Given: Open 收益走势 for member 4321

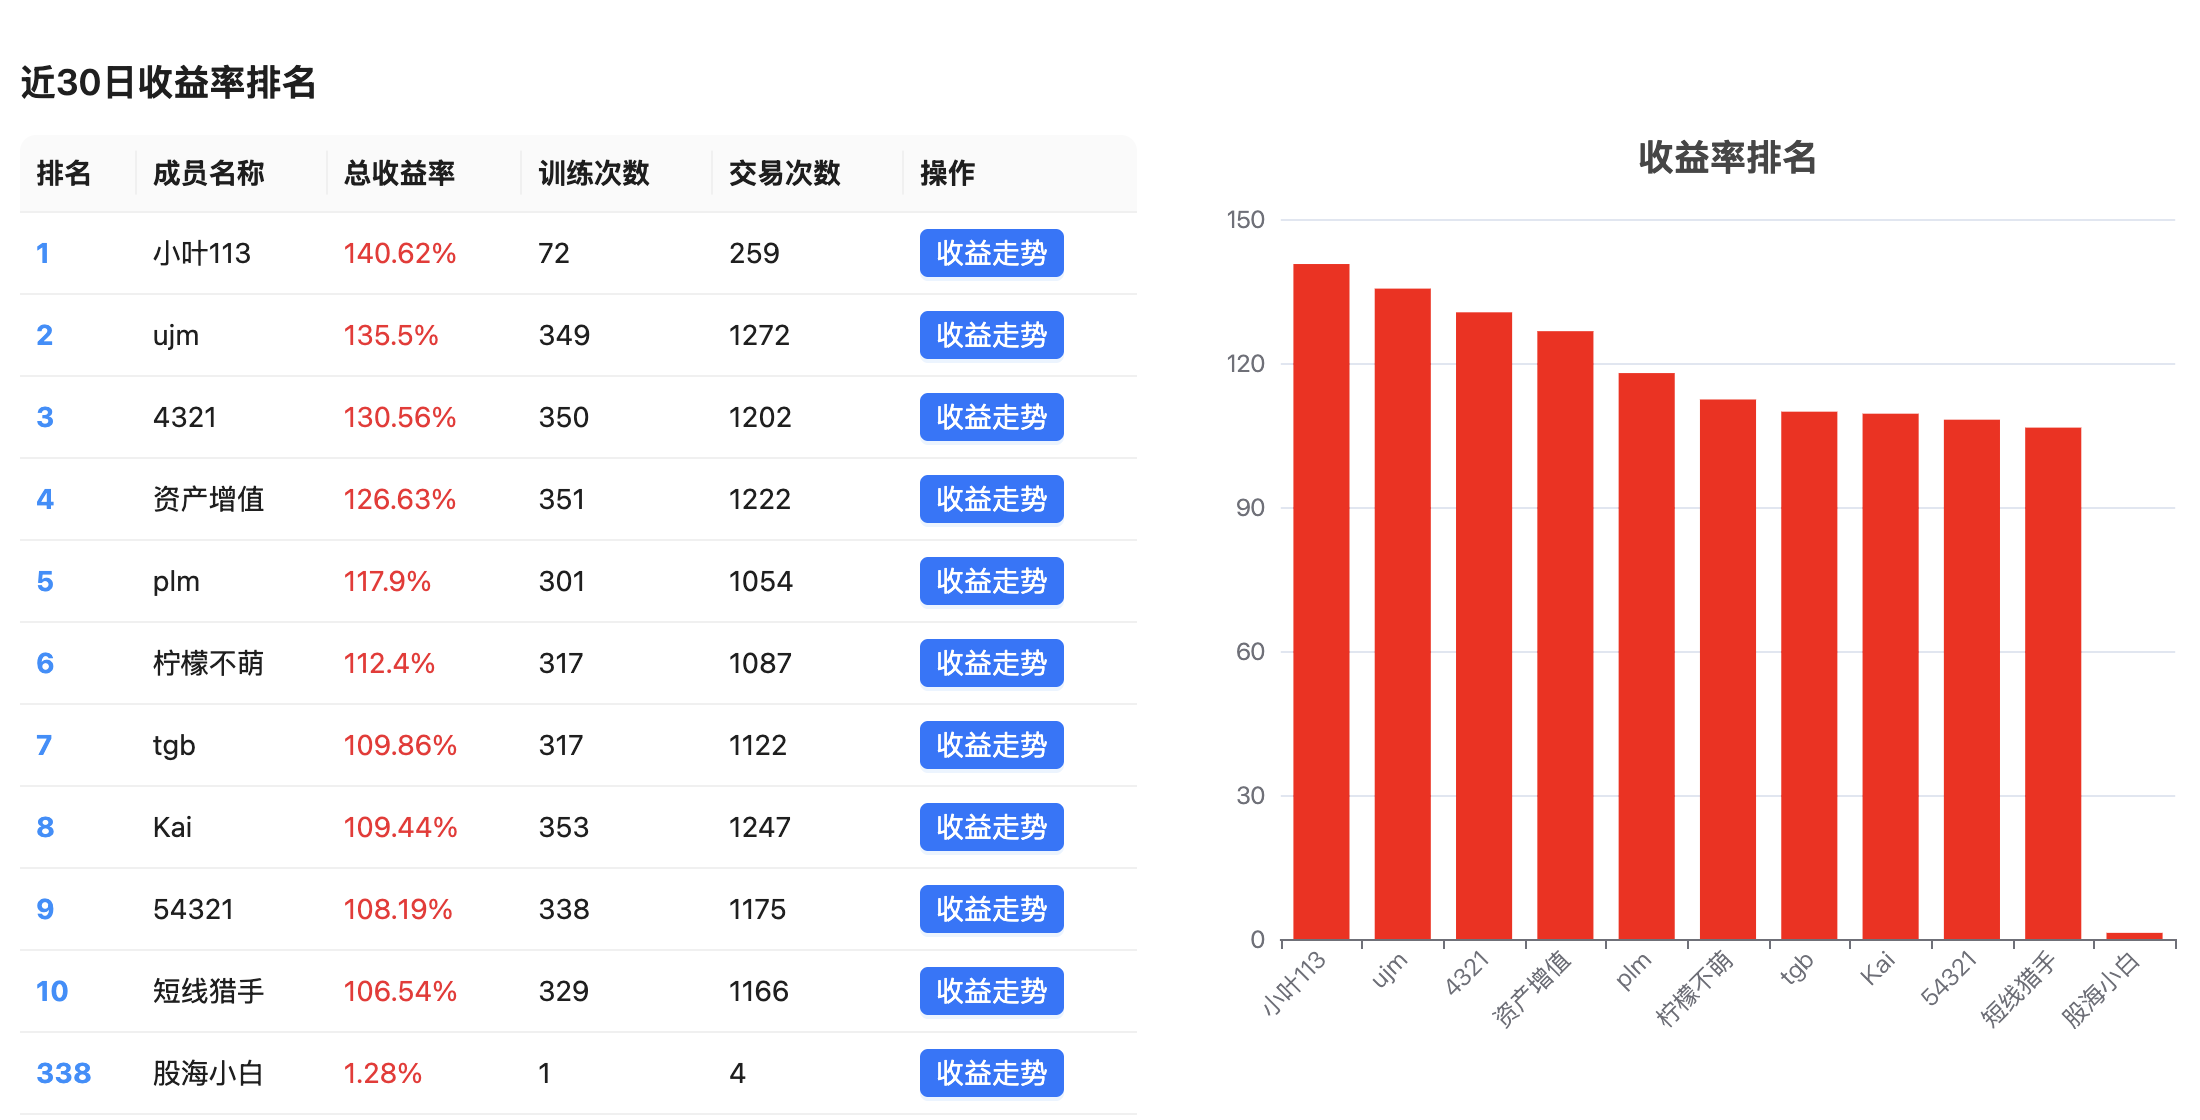Looking at the screenshot, I should pyautogui.click(x=991, y=417).
